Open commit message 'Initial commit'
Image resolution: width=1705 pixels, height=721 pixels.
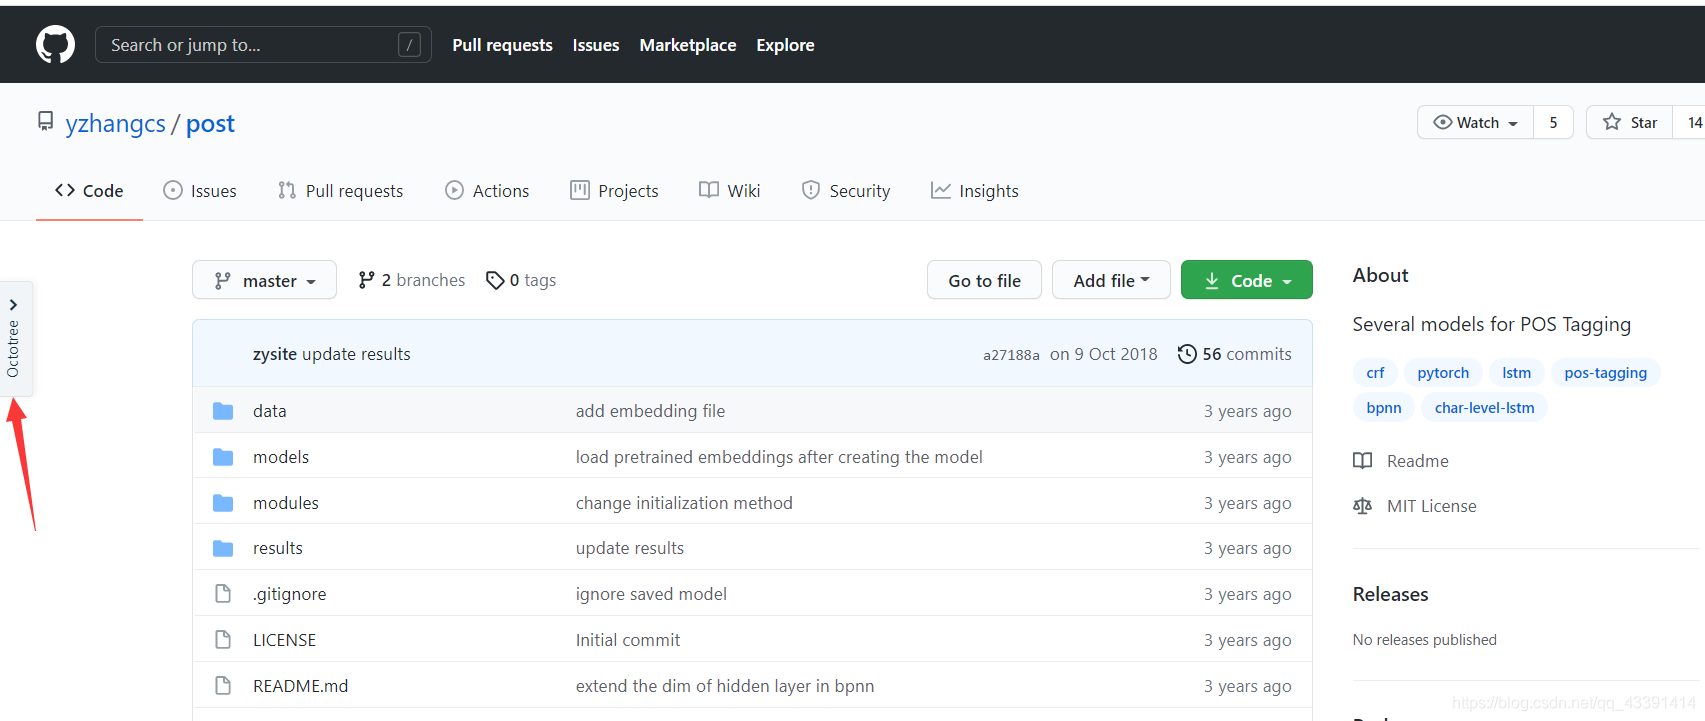(x=628, y=640)
